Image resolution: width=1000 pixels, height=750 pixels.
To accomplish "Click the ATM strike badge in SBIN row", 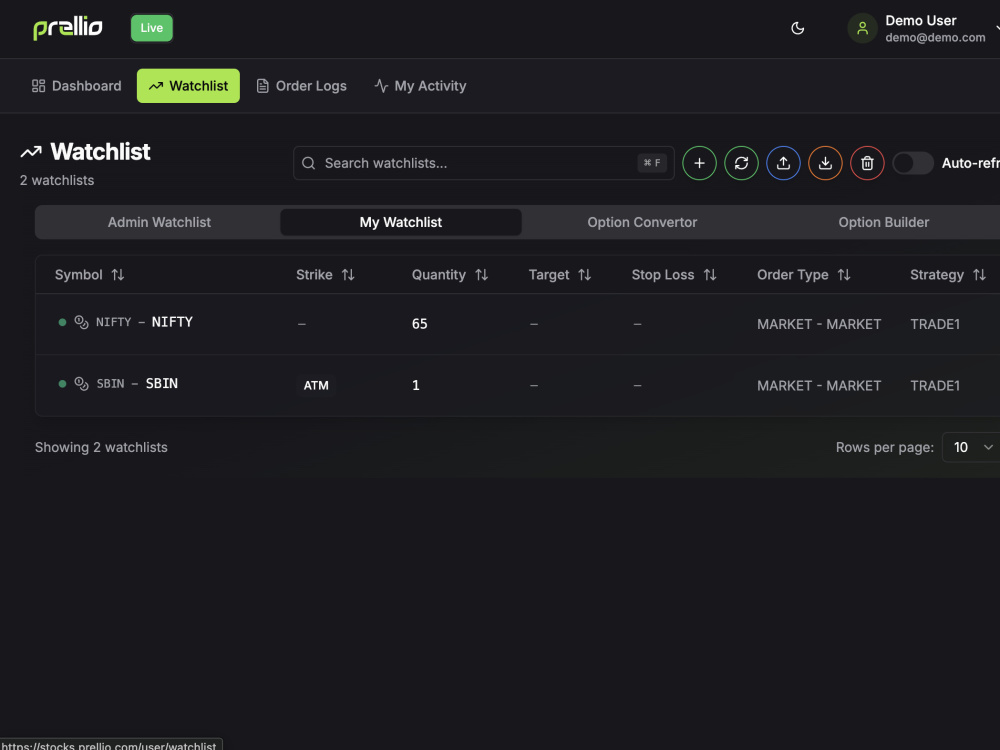I will click(x=316, y=385).
